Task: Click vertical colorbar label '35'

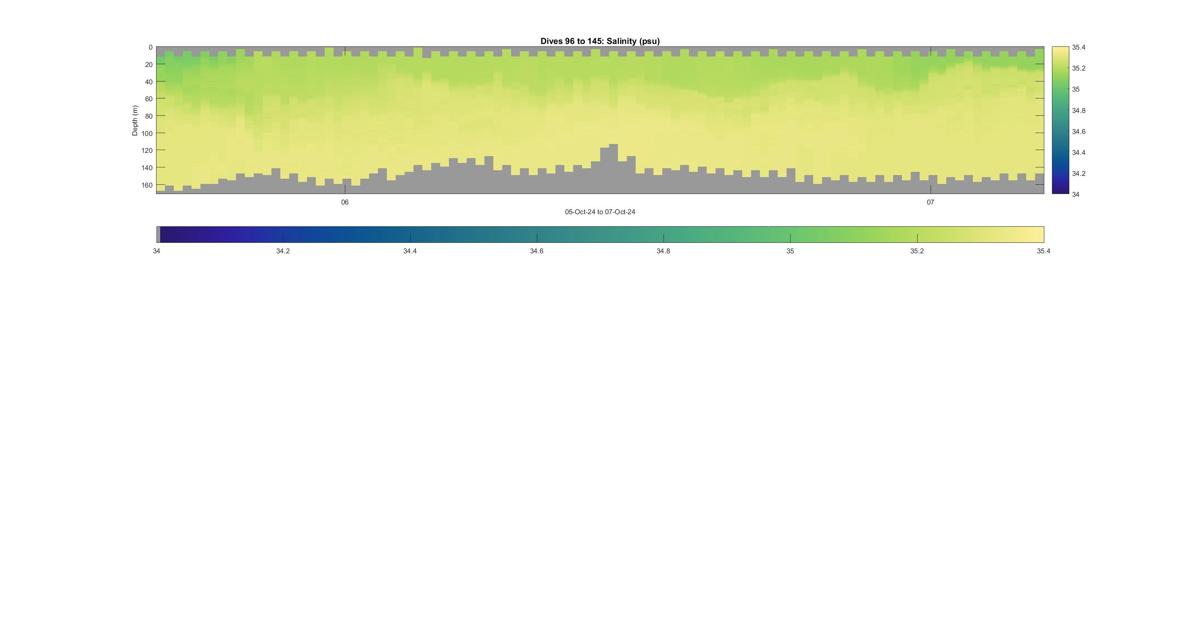Action: click(1076, 89)
